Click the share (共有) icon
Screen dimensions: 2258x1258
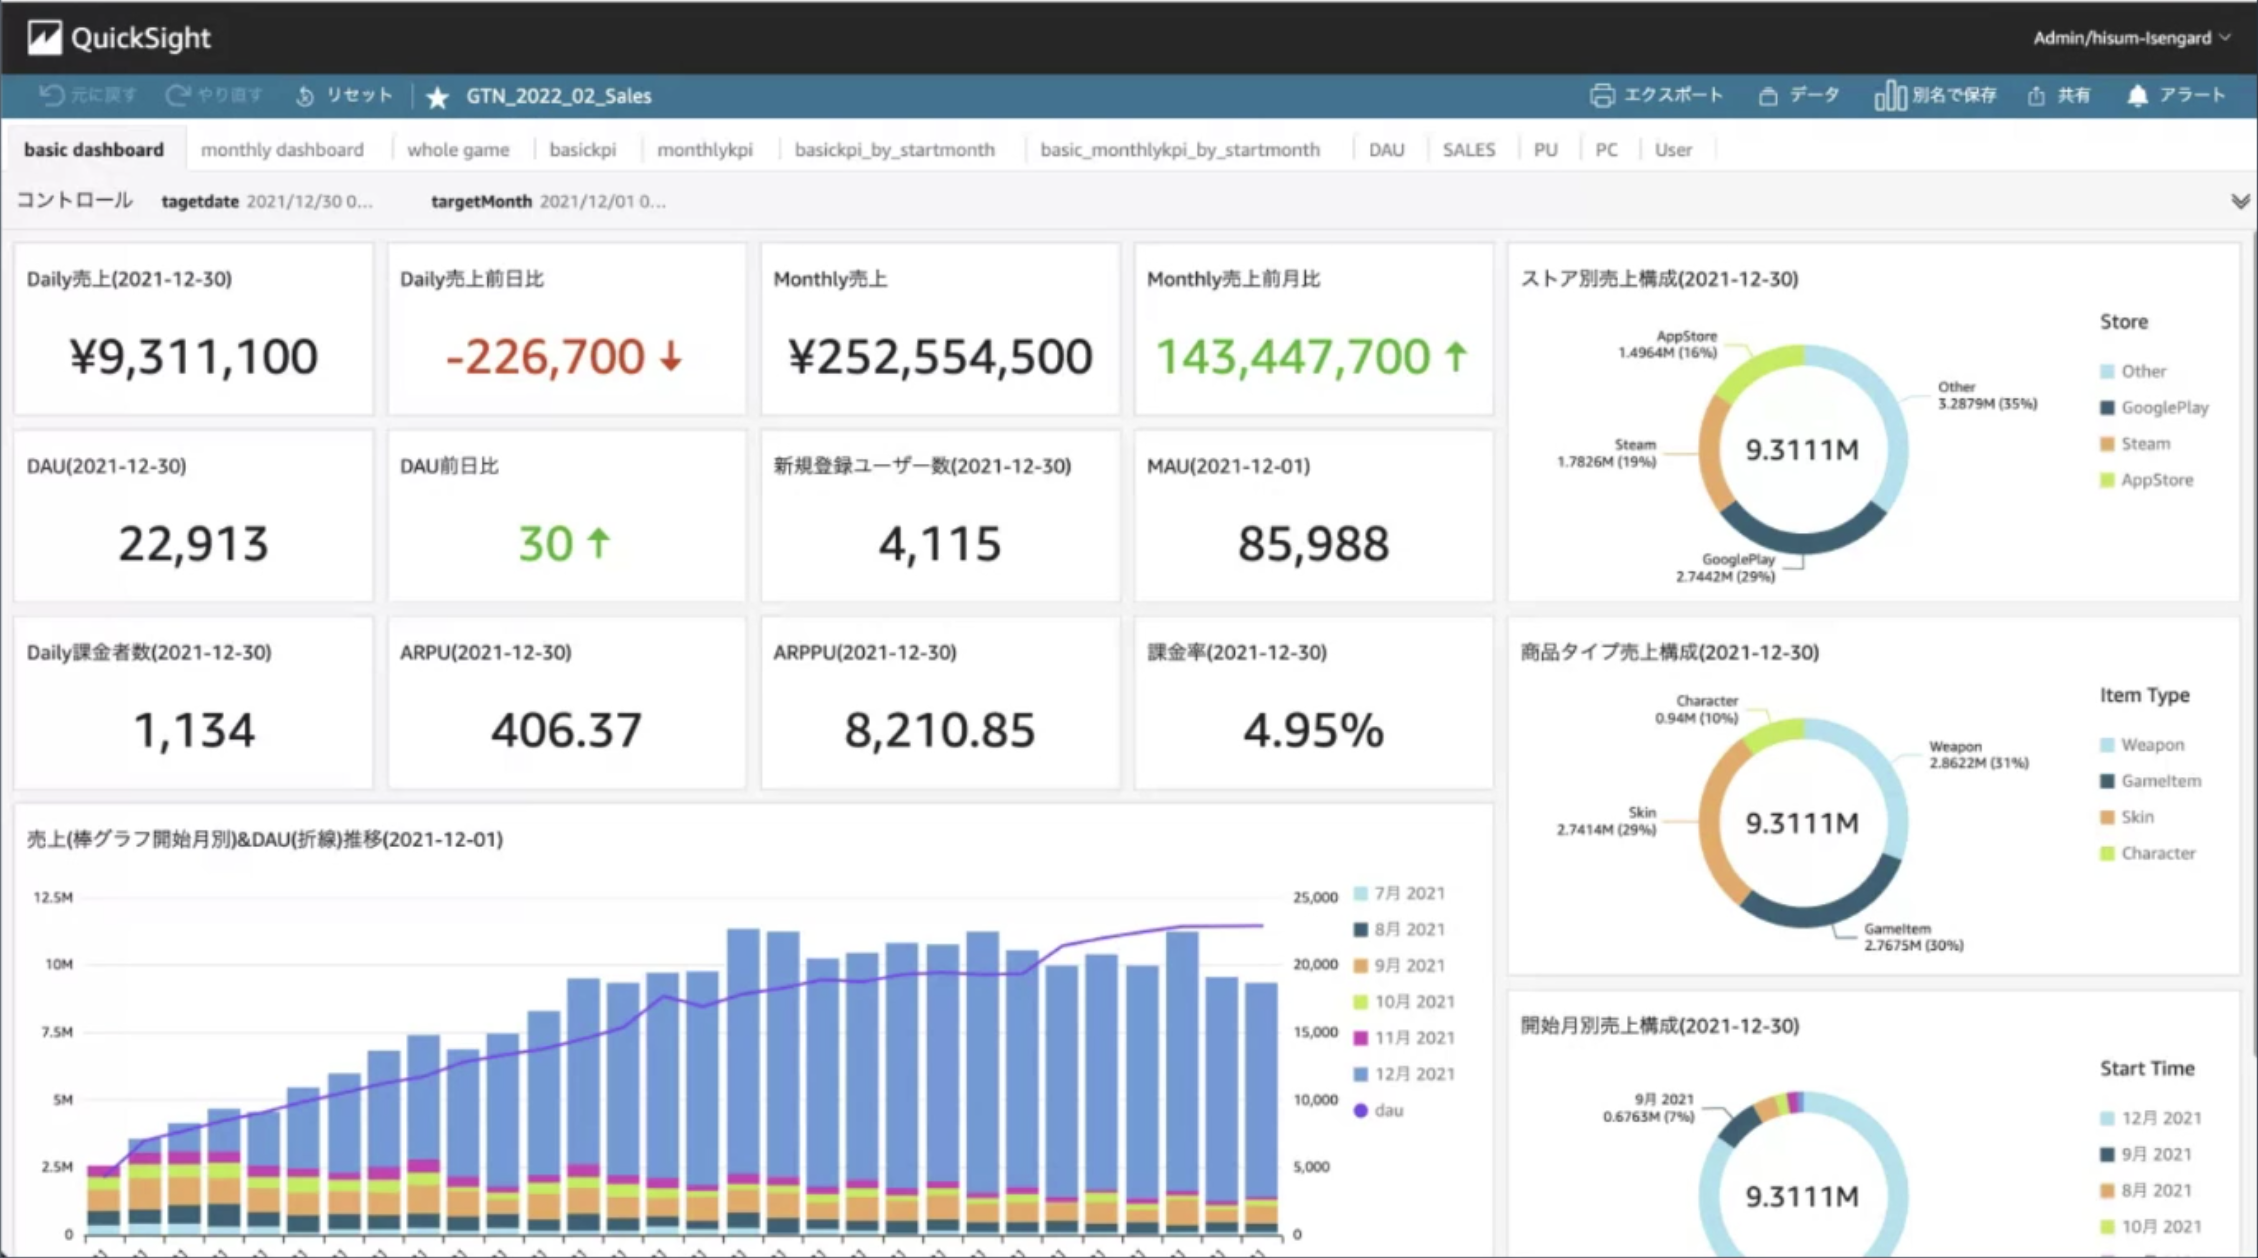(2037, 96)
